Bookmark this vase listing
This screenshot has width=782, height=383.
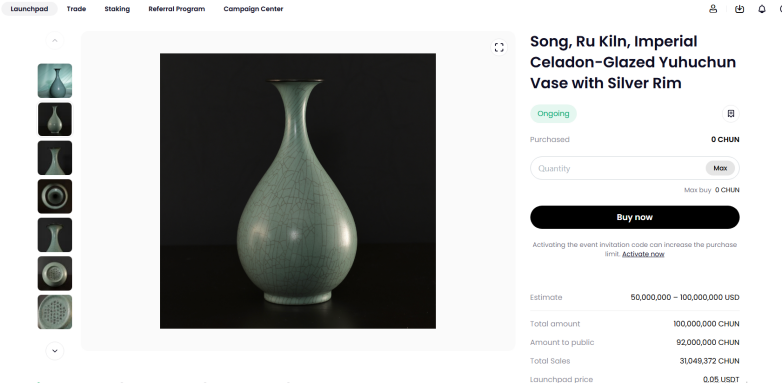[731, 114]
